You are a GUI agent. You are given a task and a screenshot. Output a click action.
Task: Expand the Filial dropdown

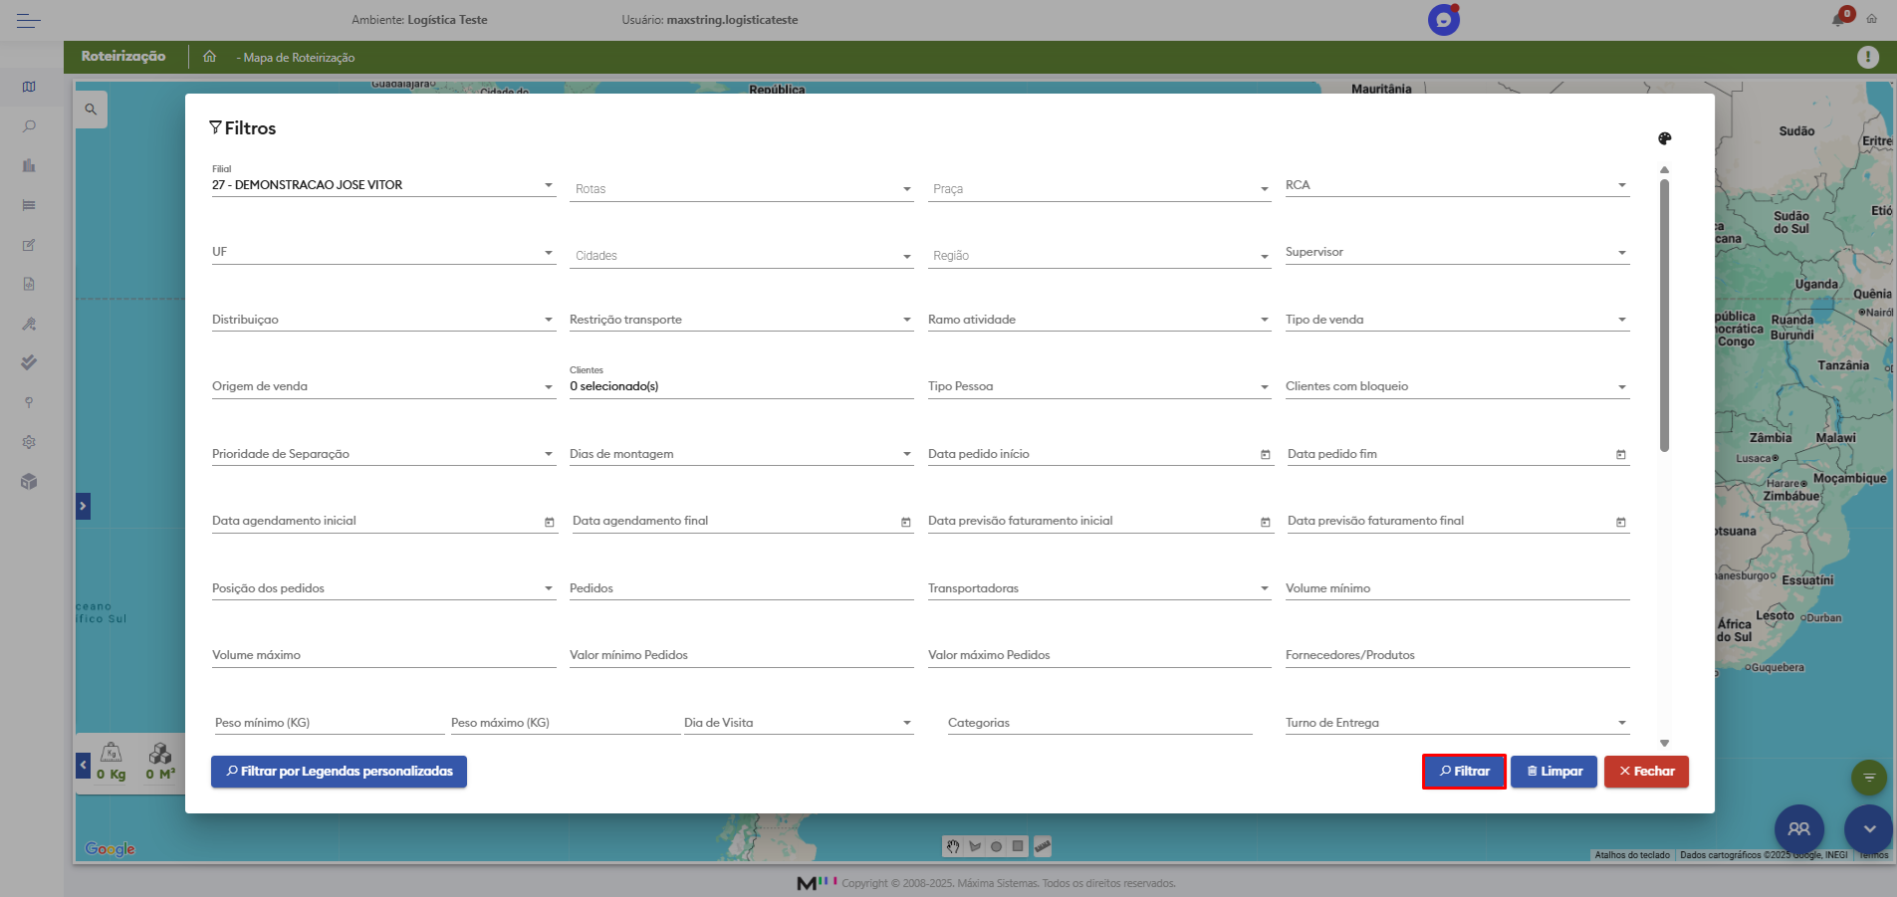pos(547,185)
